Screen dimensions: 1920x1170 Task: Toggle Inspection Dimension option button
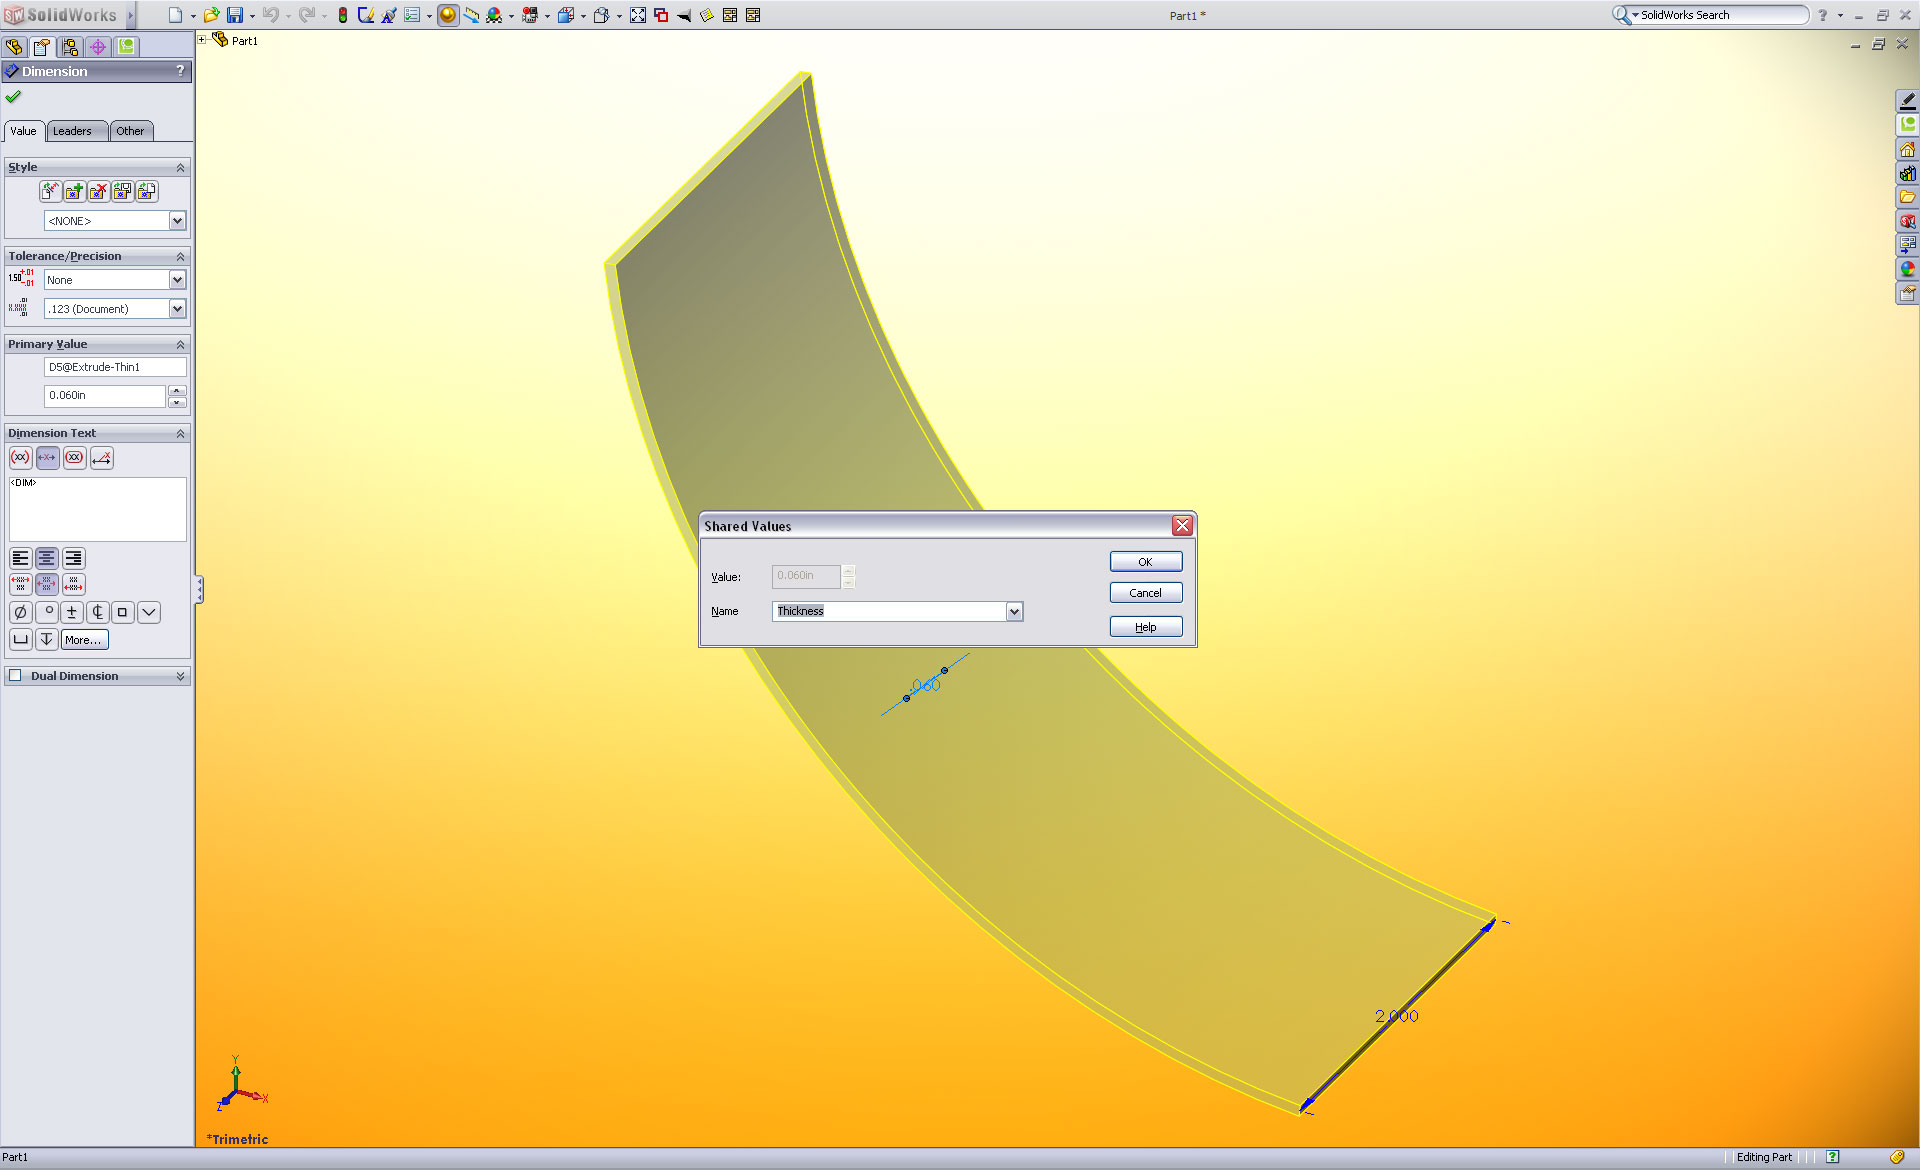click(75, 458)
